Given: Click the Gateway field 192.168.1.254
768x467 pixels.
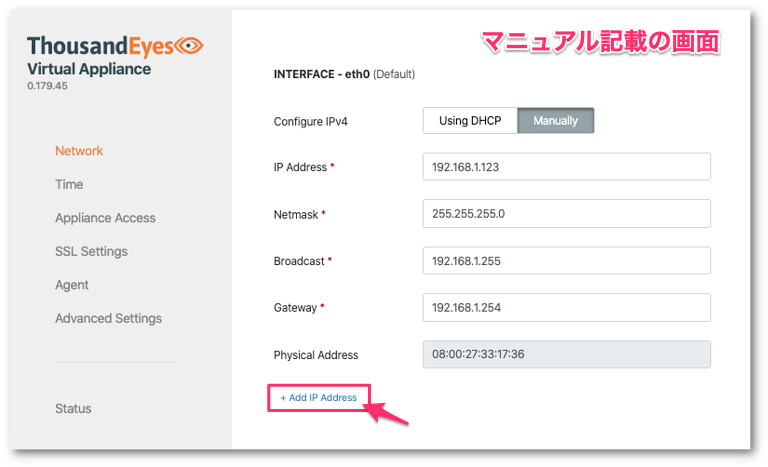Looking at the screenshot, I should coord(567,307).
